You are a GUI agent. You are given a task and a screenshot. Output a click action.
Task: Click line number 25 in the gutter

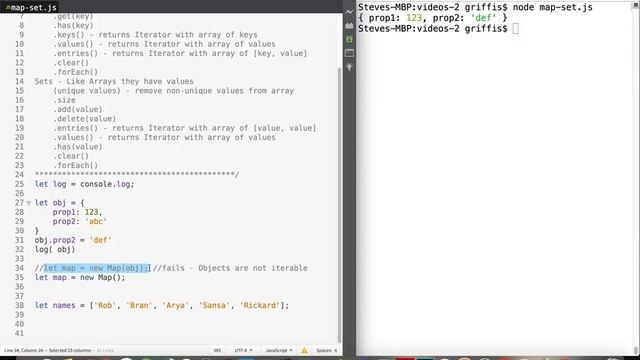pyautogui.click(x=19, y=184)
